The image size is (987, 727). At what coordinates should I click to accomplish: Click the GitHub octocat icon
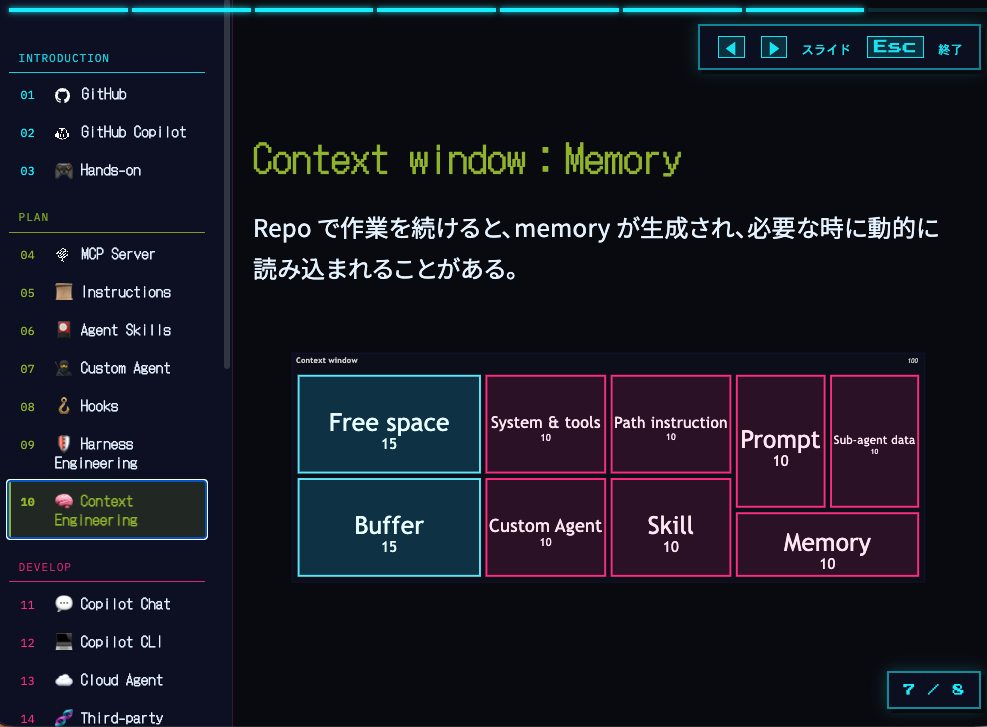62,95
